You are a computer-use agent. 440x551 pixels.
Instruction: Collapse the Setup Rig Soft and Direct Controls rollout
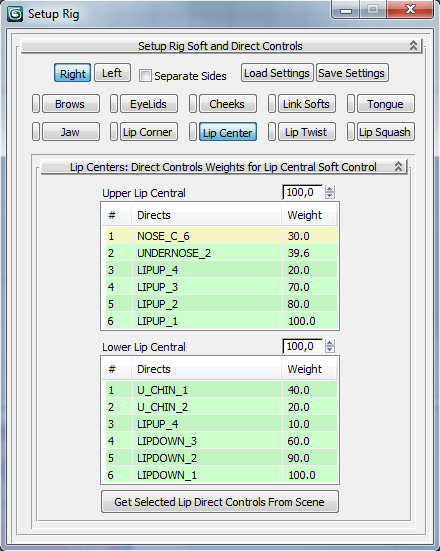coord(413,46)
